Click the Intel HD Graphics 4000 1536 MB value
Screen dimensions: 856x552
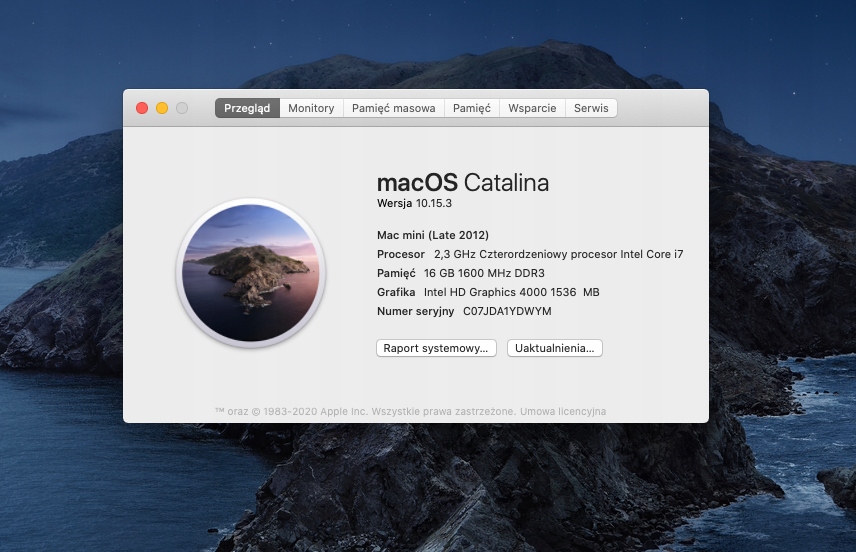coord(512,293)
